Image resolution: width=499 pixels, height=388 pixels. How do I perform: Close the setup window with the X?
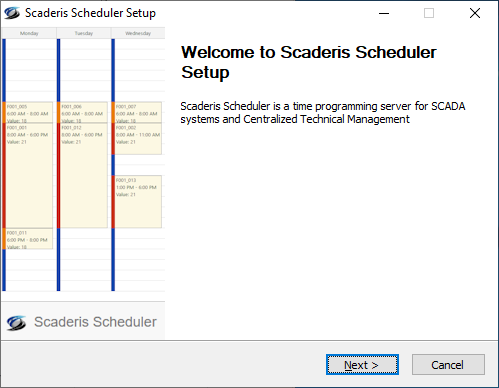click(x=475, y=13)
